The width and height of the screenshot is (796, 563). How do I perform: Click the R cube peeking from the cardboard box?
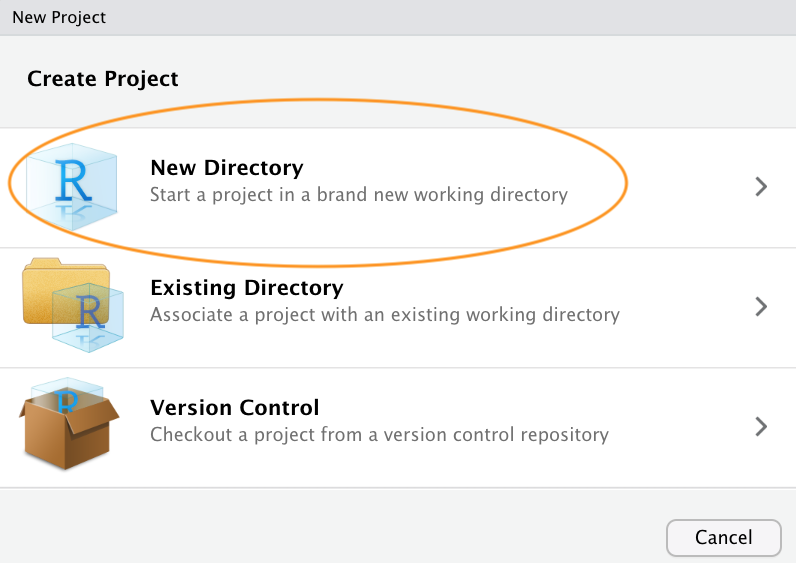[x=68, y=397]
